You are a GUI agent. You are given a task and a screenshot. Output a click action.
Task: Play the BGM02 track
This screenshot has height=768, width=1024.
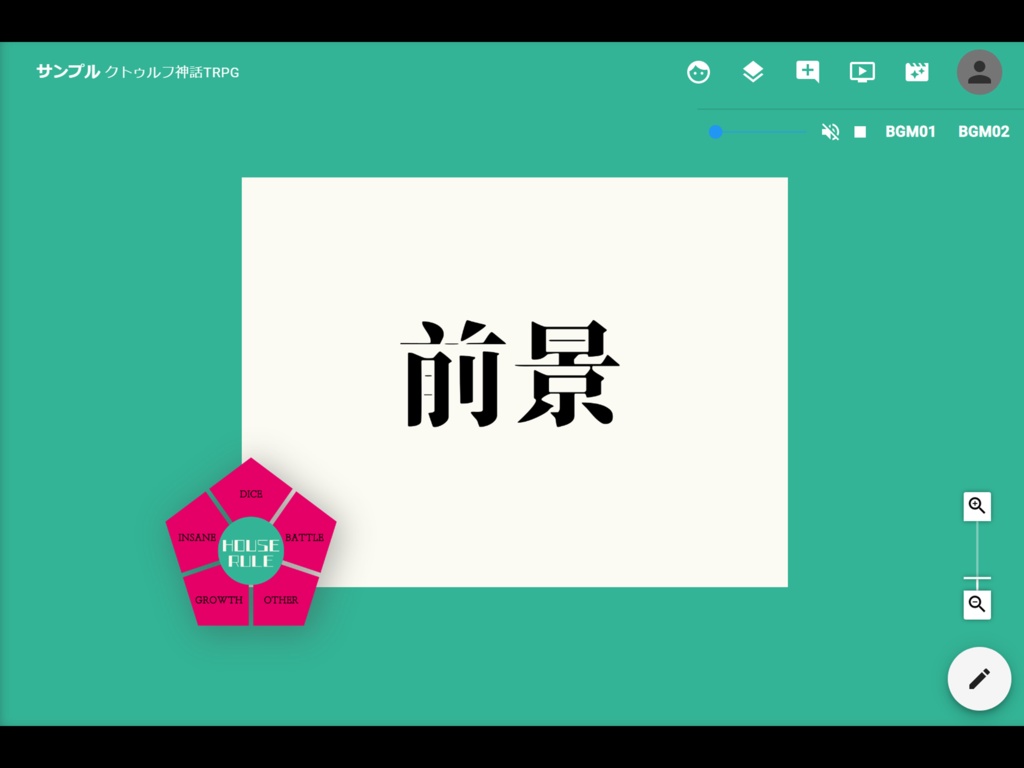point(984,131)
